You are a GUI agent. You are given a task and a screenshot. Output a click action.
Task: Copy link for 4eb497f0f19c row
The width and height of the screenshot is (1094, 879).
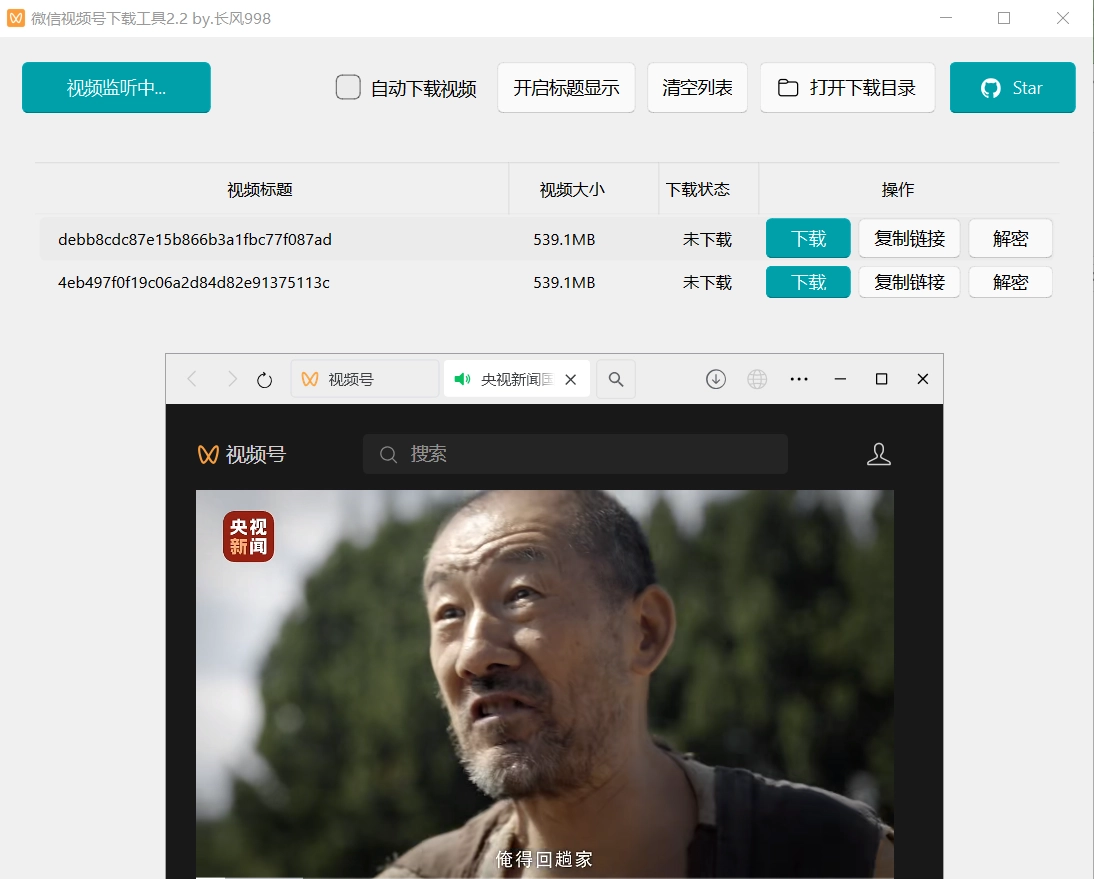tap(909, 282)
